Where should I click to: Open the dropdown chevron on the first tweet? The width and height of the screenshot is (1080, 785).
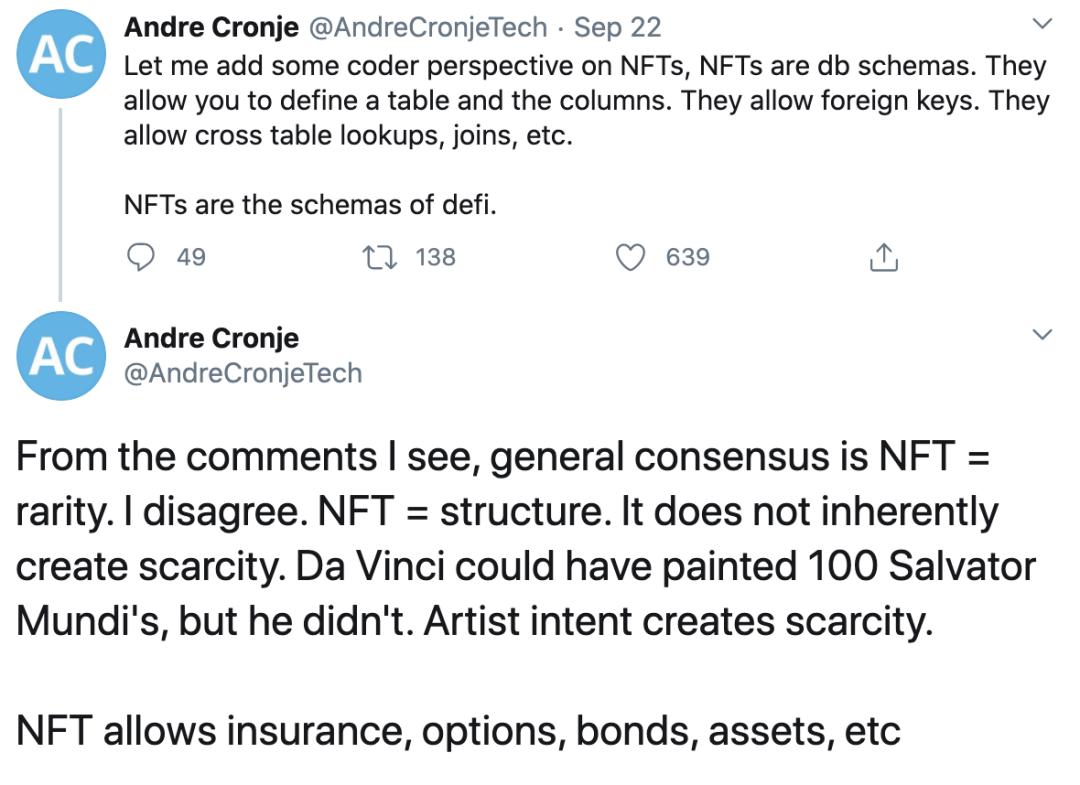pyautogui.click(x=1043, y=22)
